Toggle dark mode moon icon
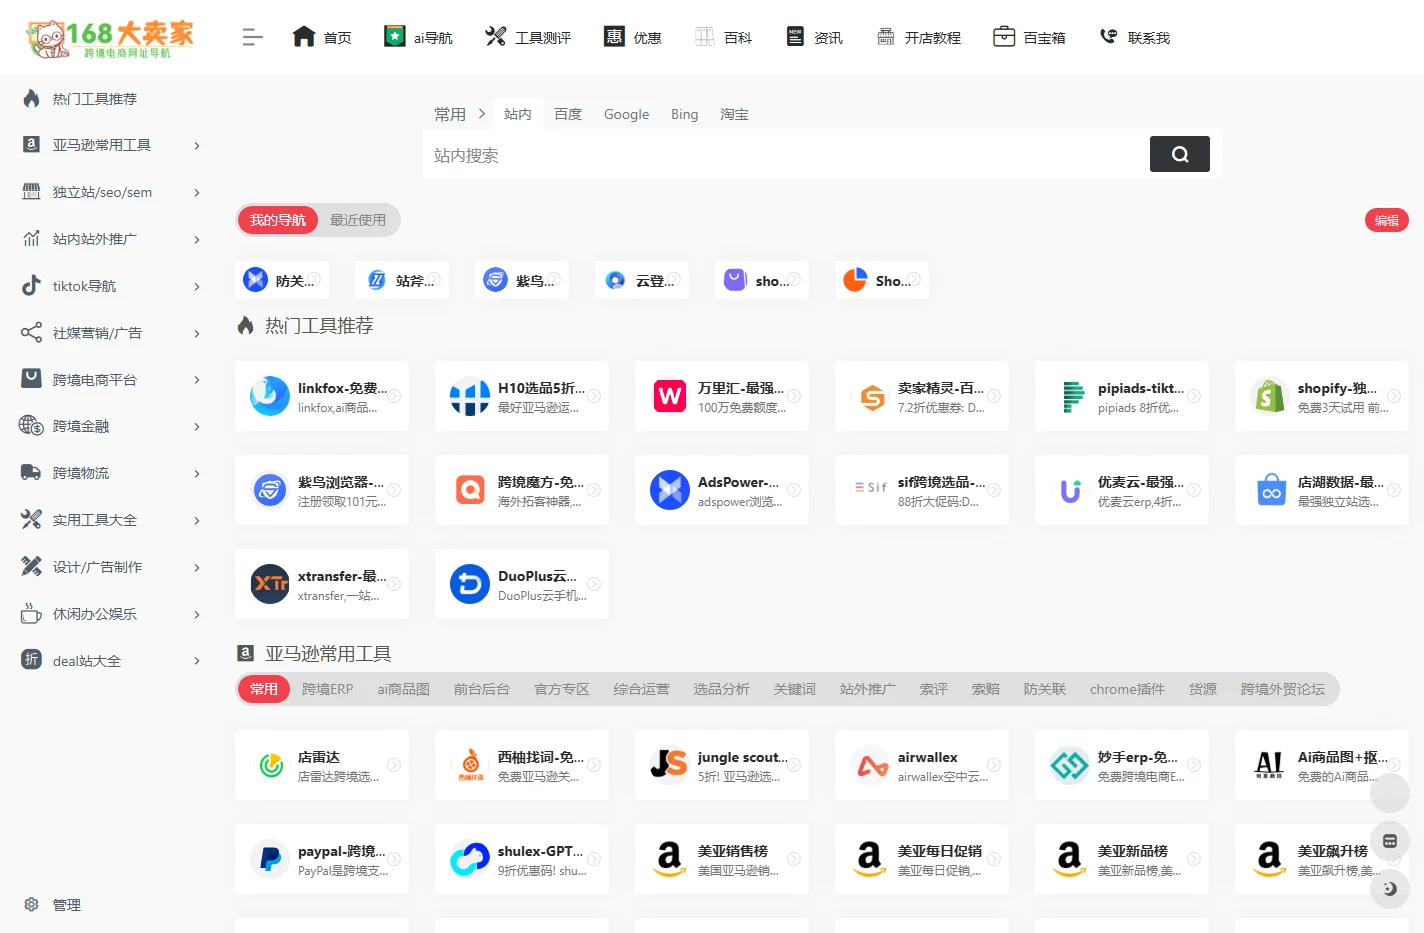Image resolution: width=1424 pixels, height=933 pixels. point(1390,888)
